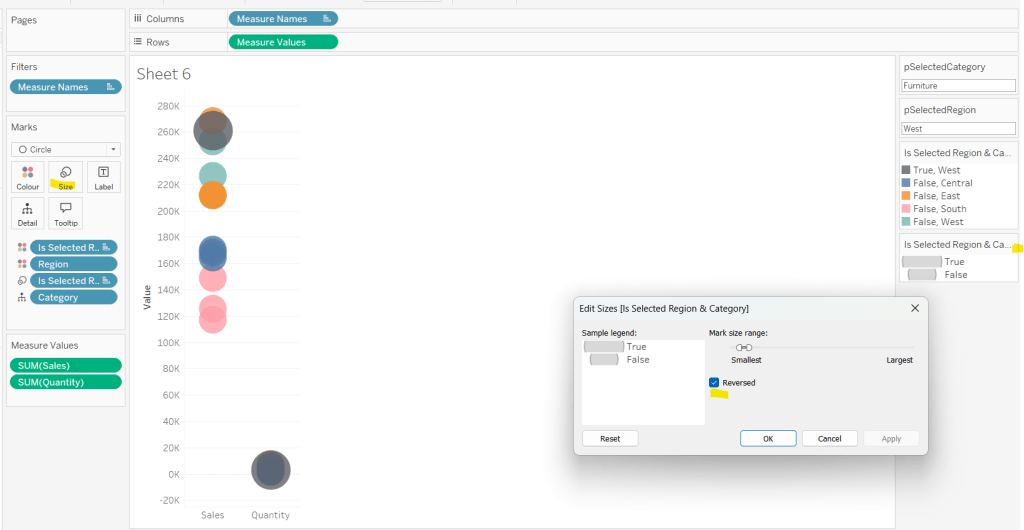
Task: Click the pSelectedRegion input field
Action: click(958, 128)
